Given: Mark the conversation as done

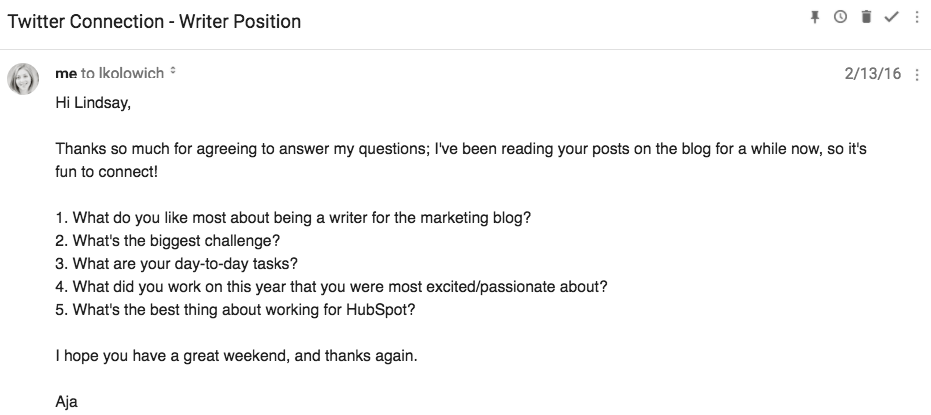Looking at the screenshot, I should point(892,17).
